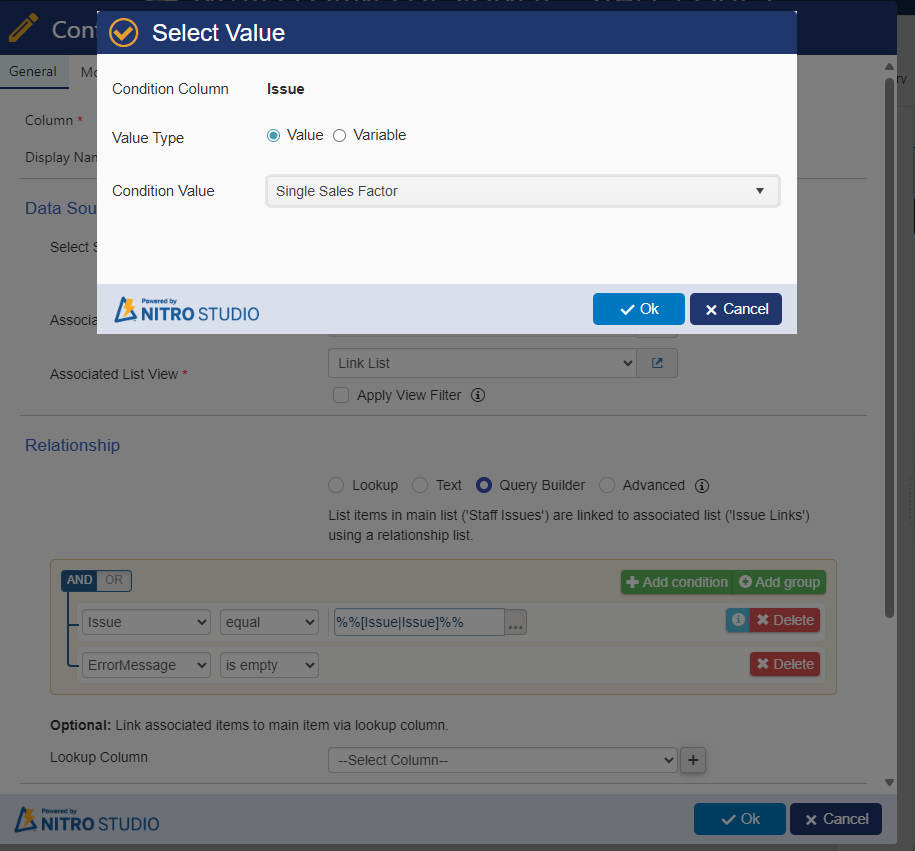Click the open-list icon beside Link List

[657, 363]
